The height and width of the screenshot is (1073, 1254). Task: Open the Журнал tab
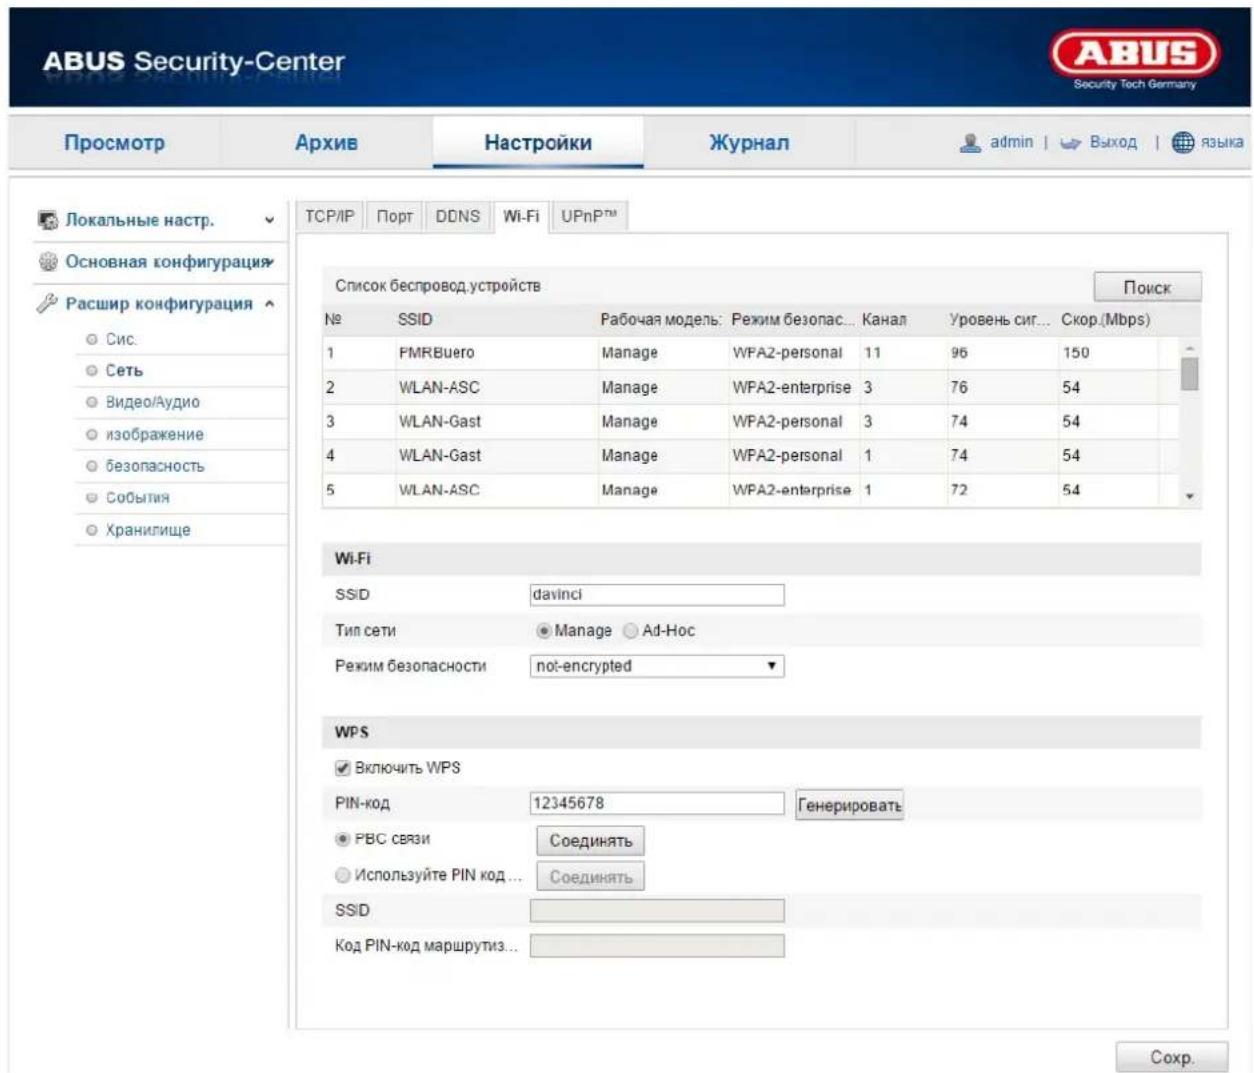pyautogui.click(x=749, y=142)
